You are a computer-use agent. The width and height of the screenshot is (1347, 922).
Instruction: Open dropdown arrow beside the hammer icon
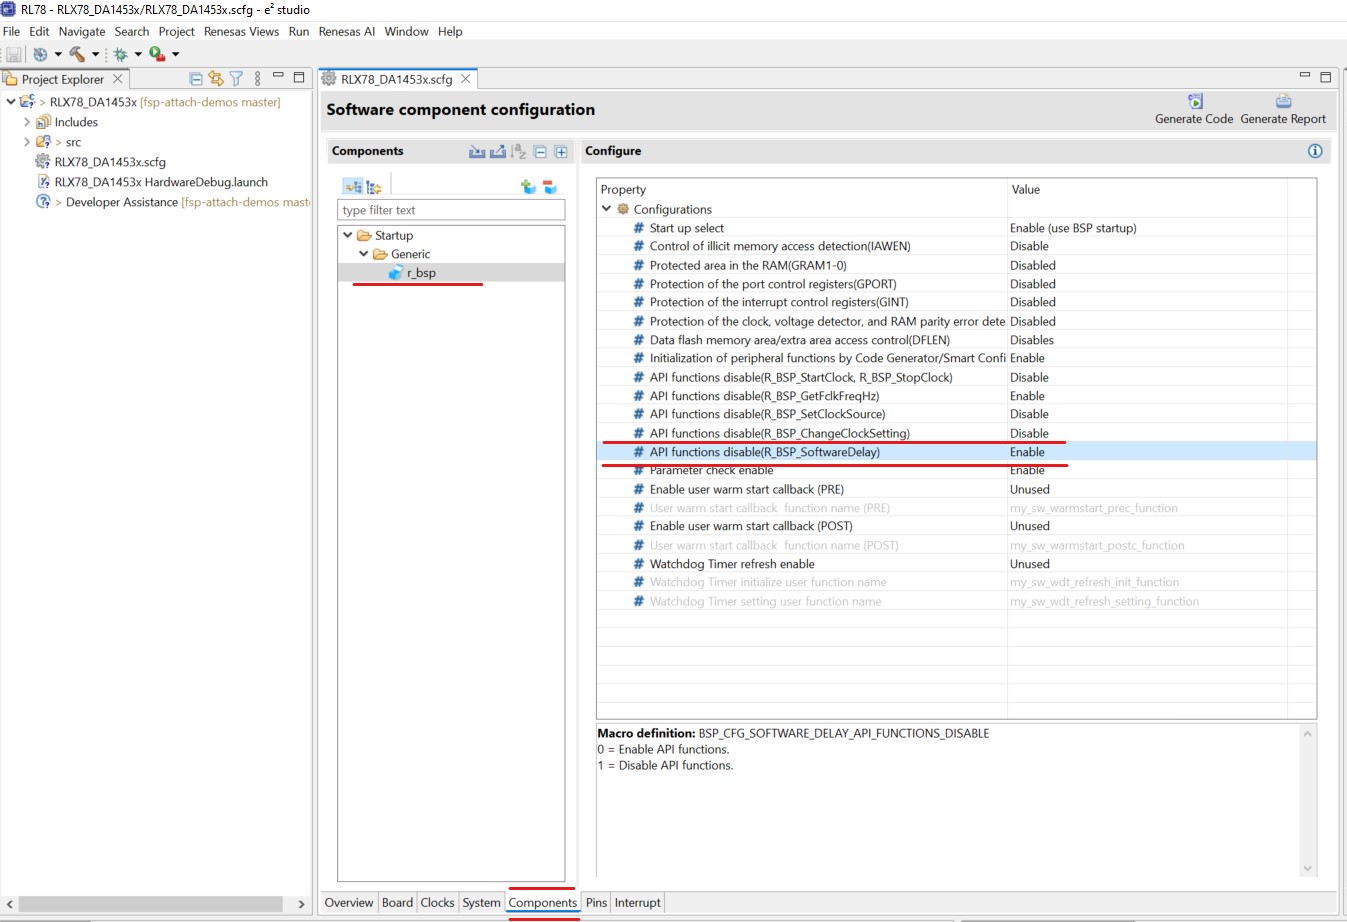pos(95,54)
